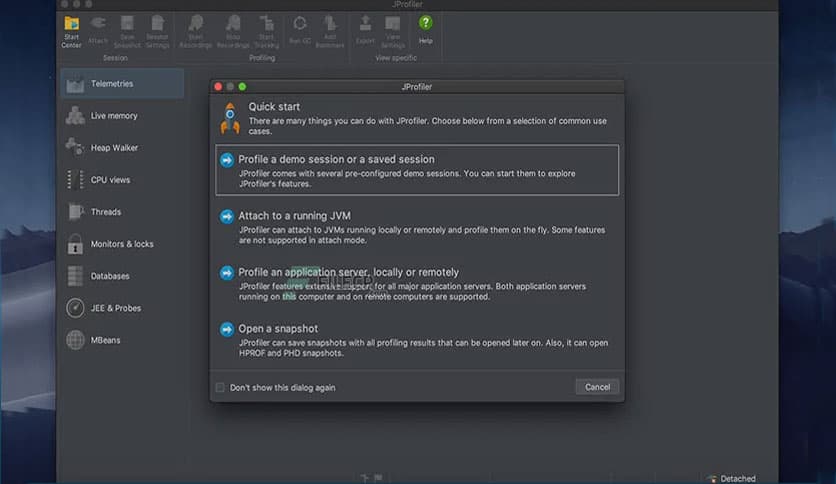Switch to Heap Walker in sidebar
The height and width of the screenshot is (484, 836).
point(122,148)
